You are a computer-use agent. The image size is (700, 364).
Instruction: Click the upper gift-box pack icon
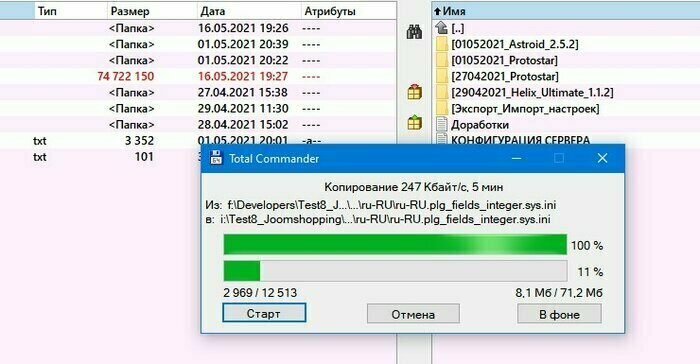[x=414, y=93]
